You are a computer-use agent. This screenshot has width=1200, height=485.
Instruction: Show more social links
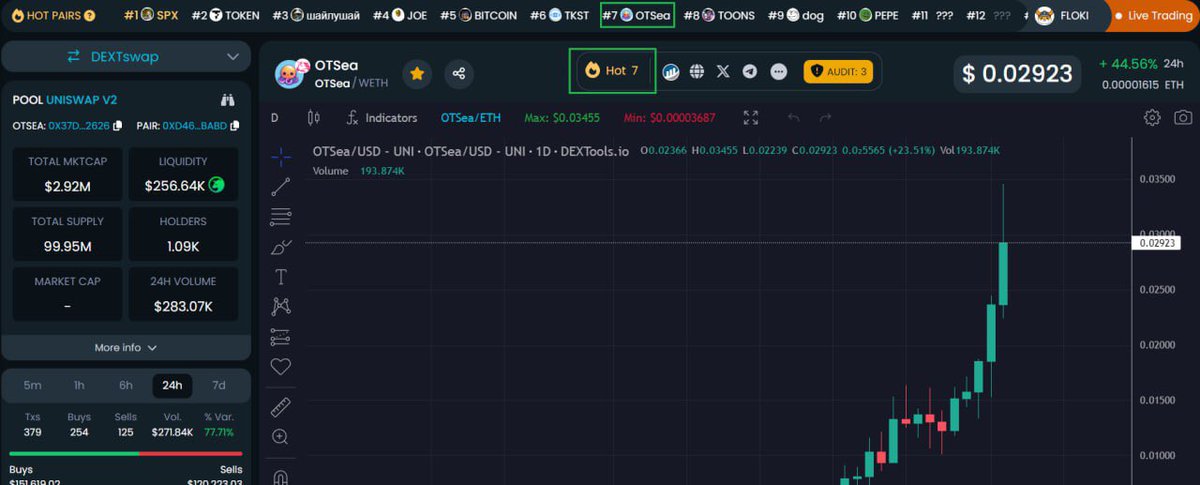pyautogui.click(x=779, y=72)
